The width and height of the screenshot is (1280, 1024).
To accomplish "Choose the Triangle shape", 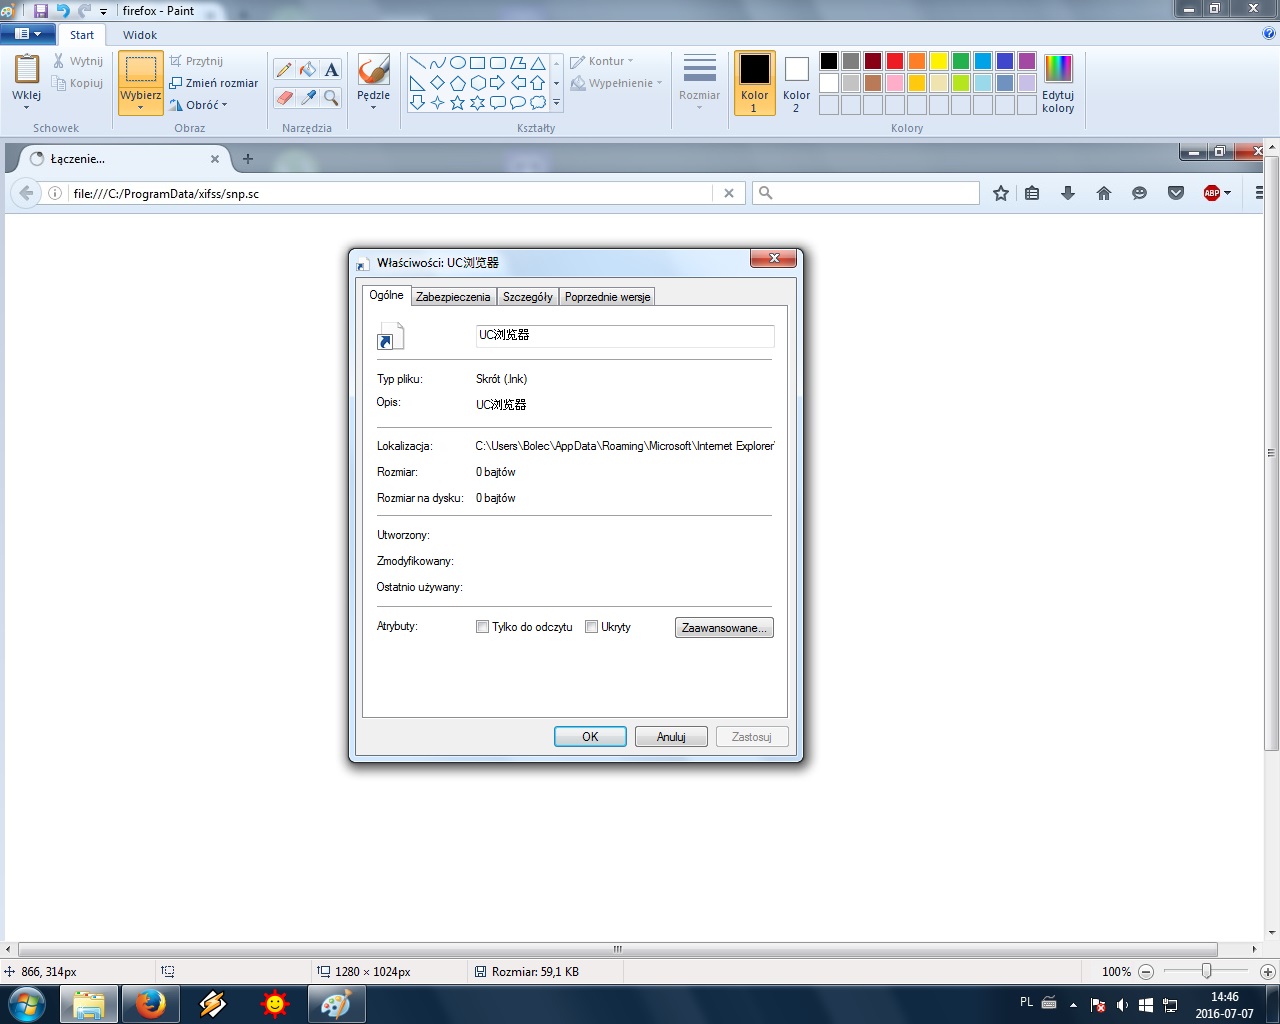I will (x=538, y=62).
